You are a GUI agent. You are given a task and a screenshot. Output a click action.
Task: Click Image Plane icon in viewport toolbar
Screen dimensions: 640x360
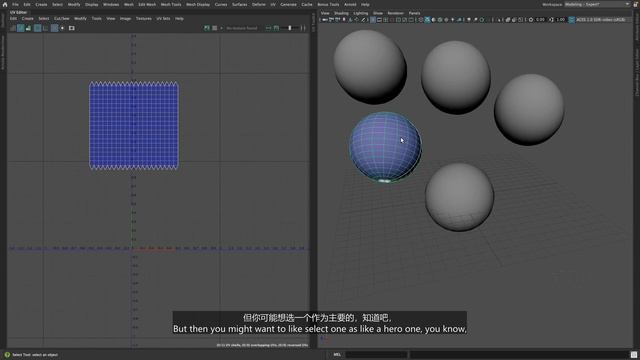coord(350,20)
